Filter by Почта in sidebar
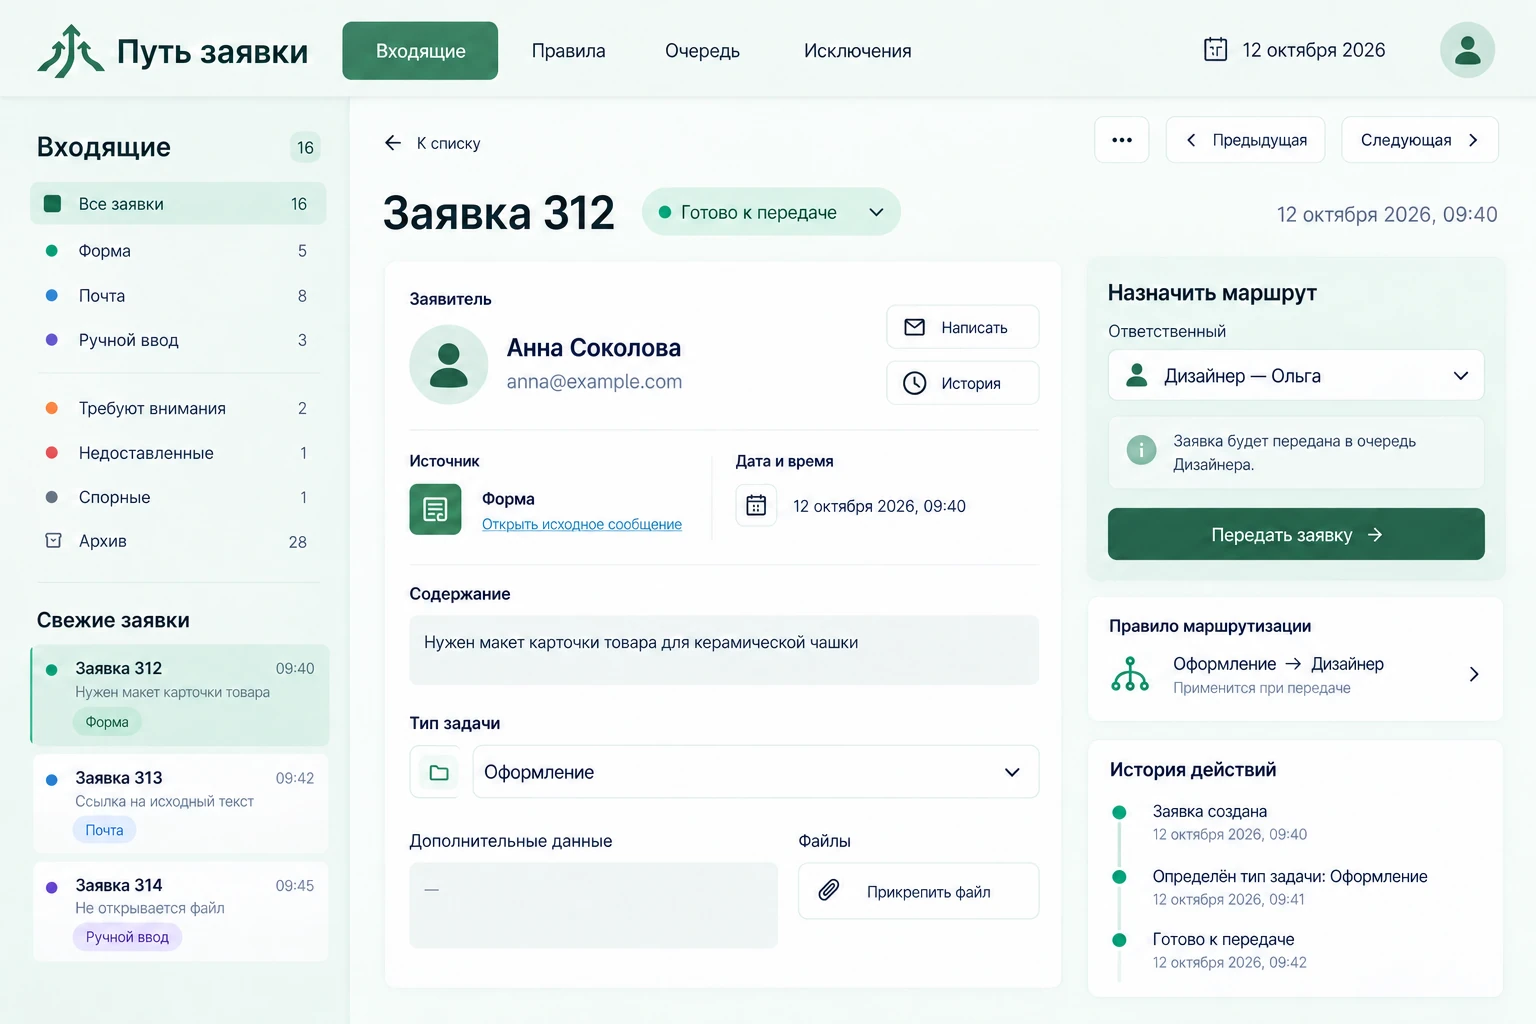 178,296
